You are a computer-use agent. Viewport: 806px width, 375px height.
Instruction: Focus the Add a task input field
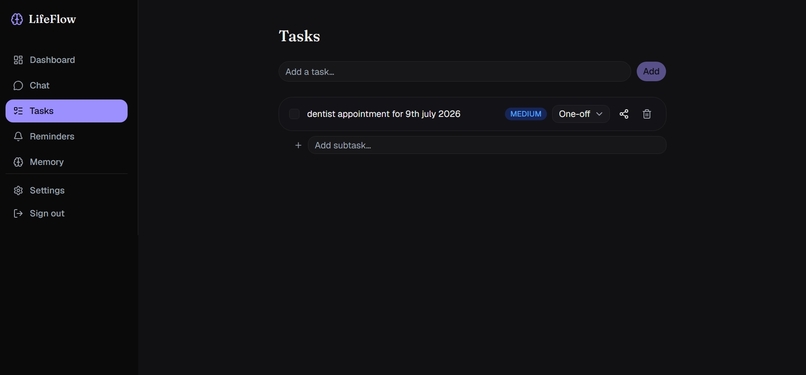[454, 72]
